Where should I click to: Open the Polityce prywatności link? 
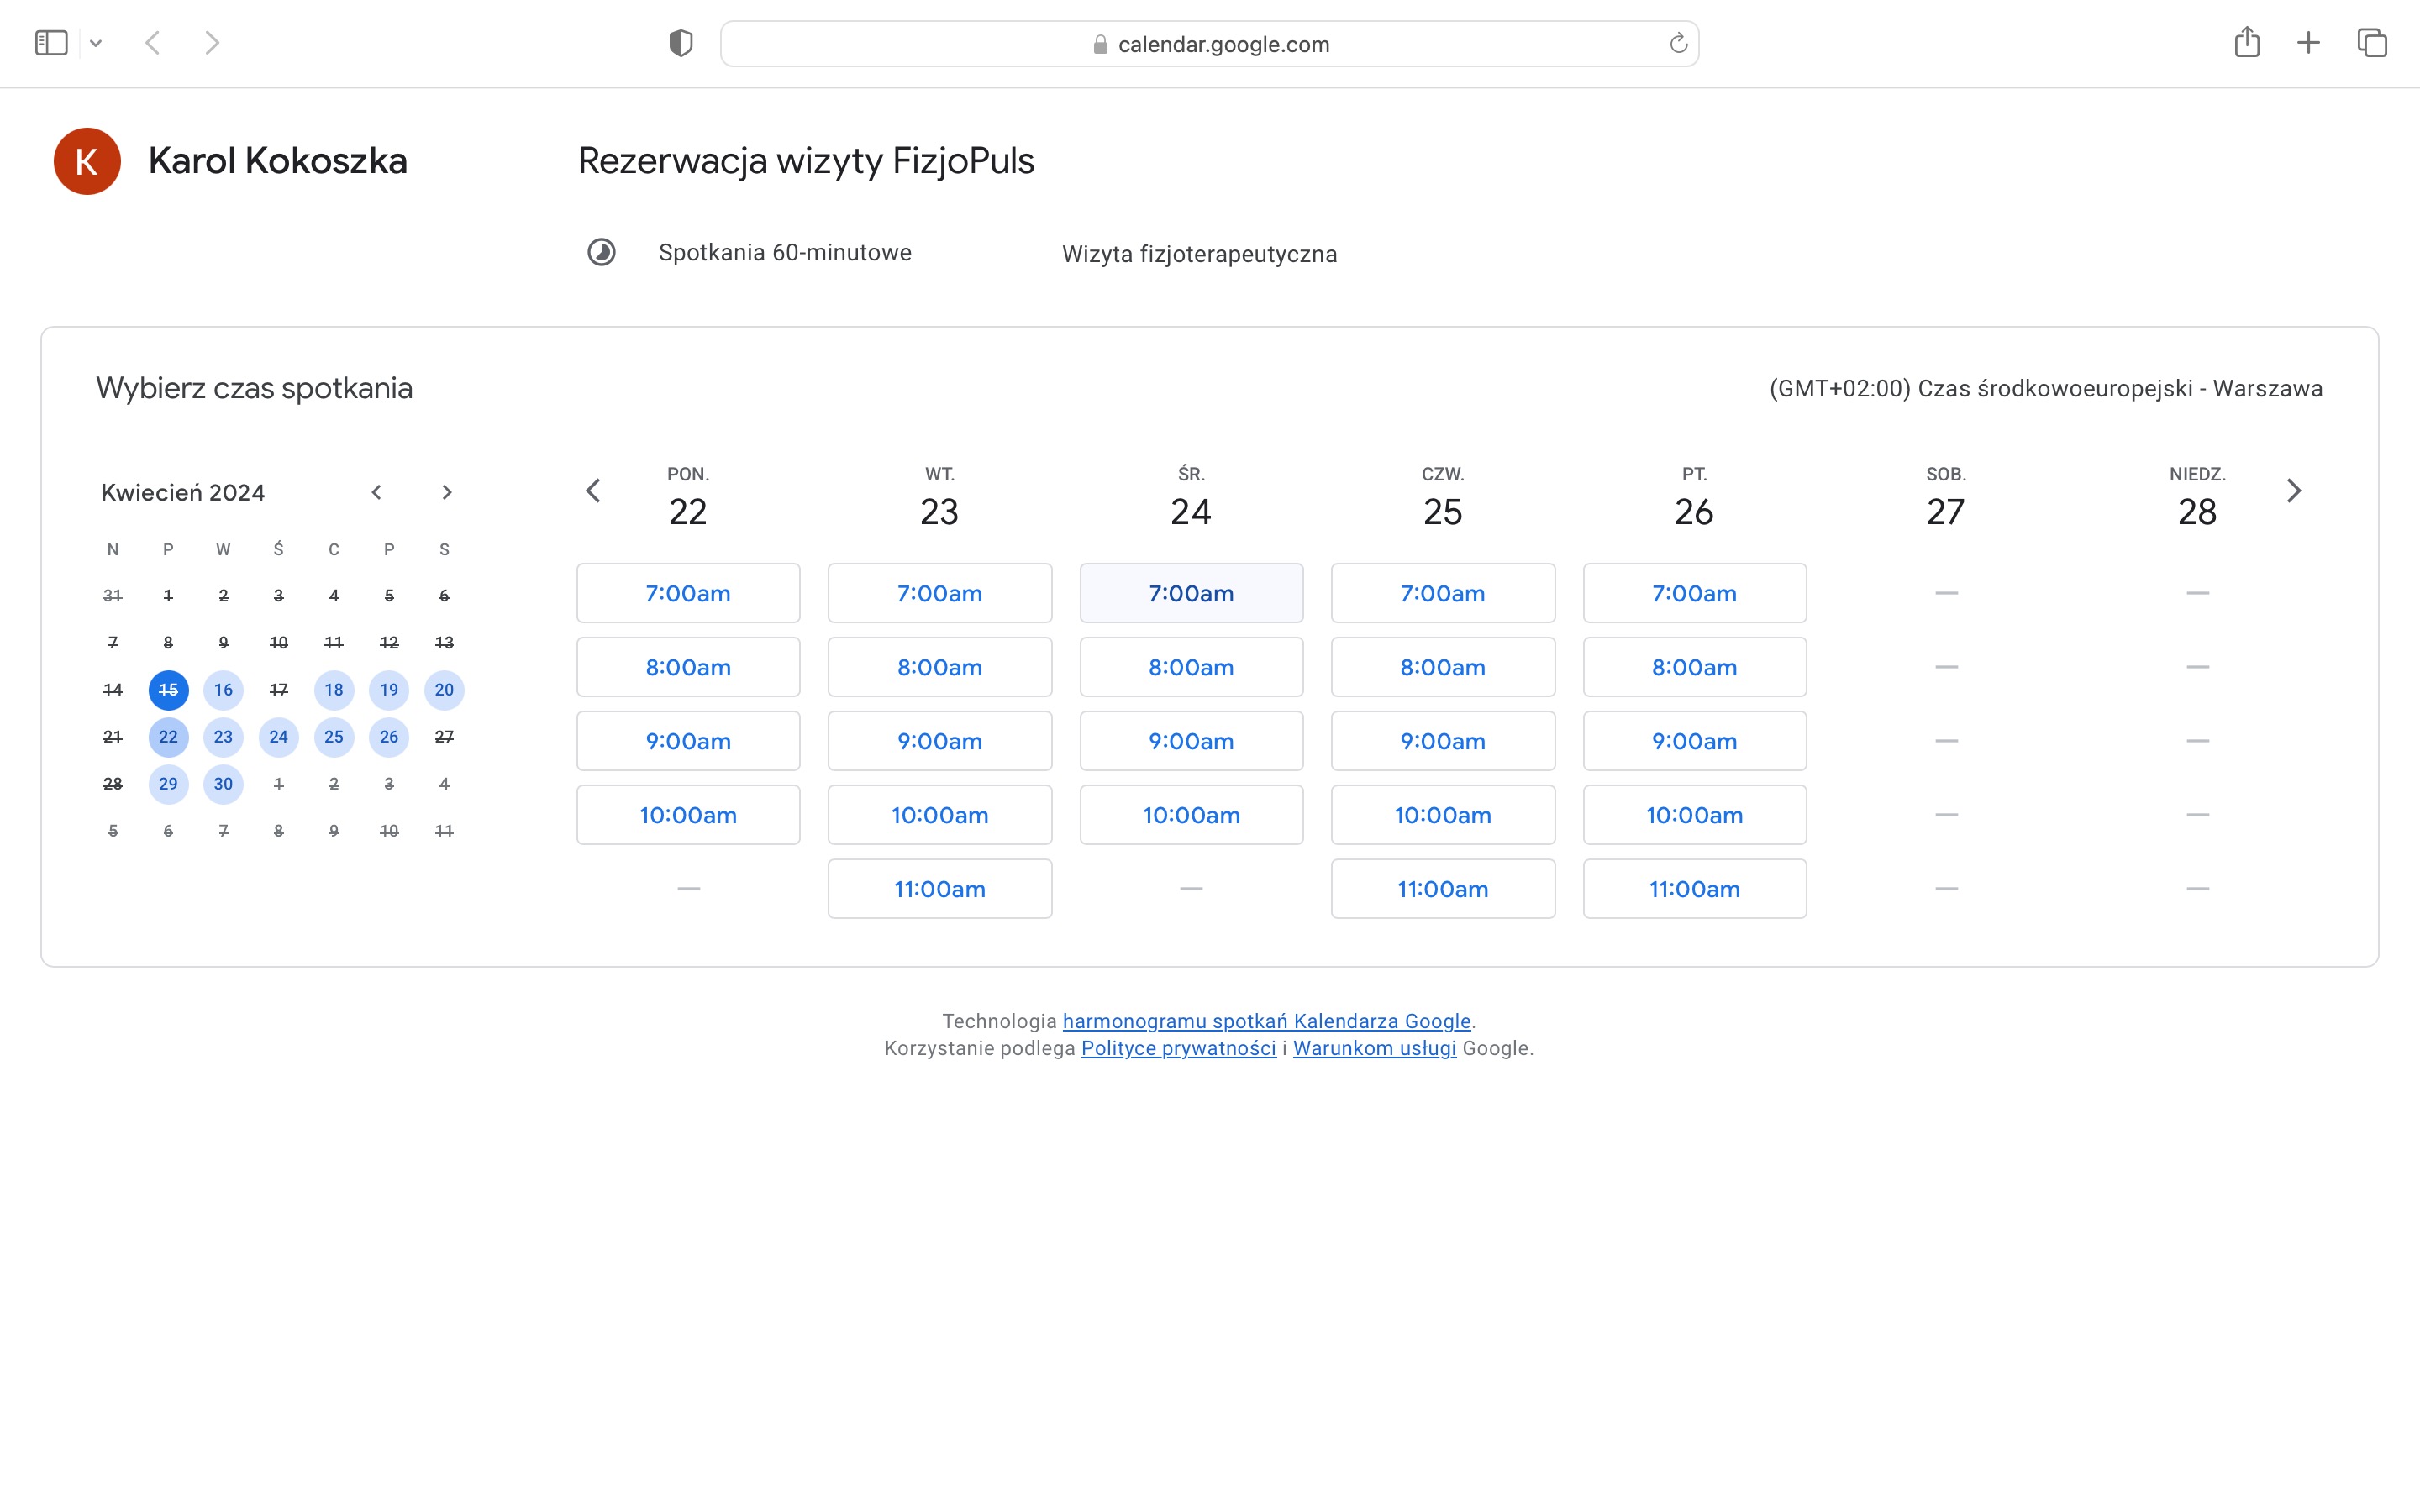[1179, 1048]
